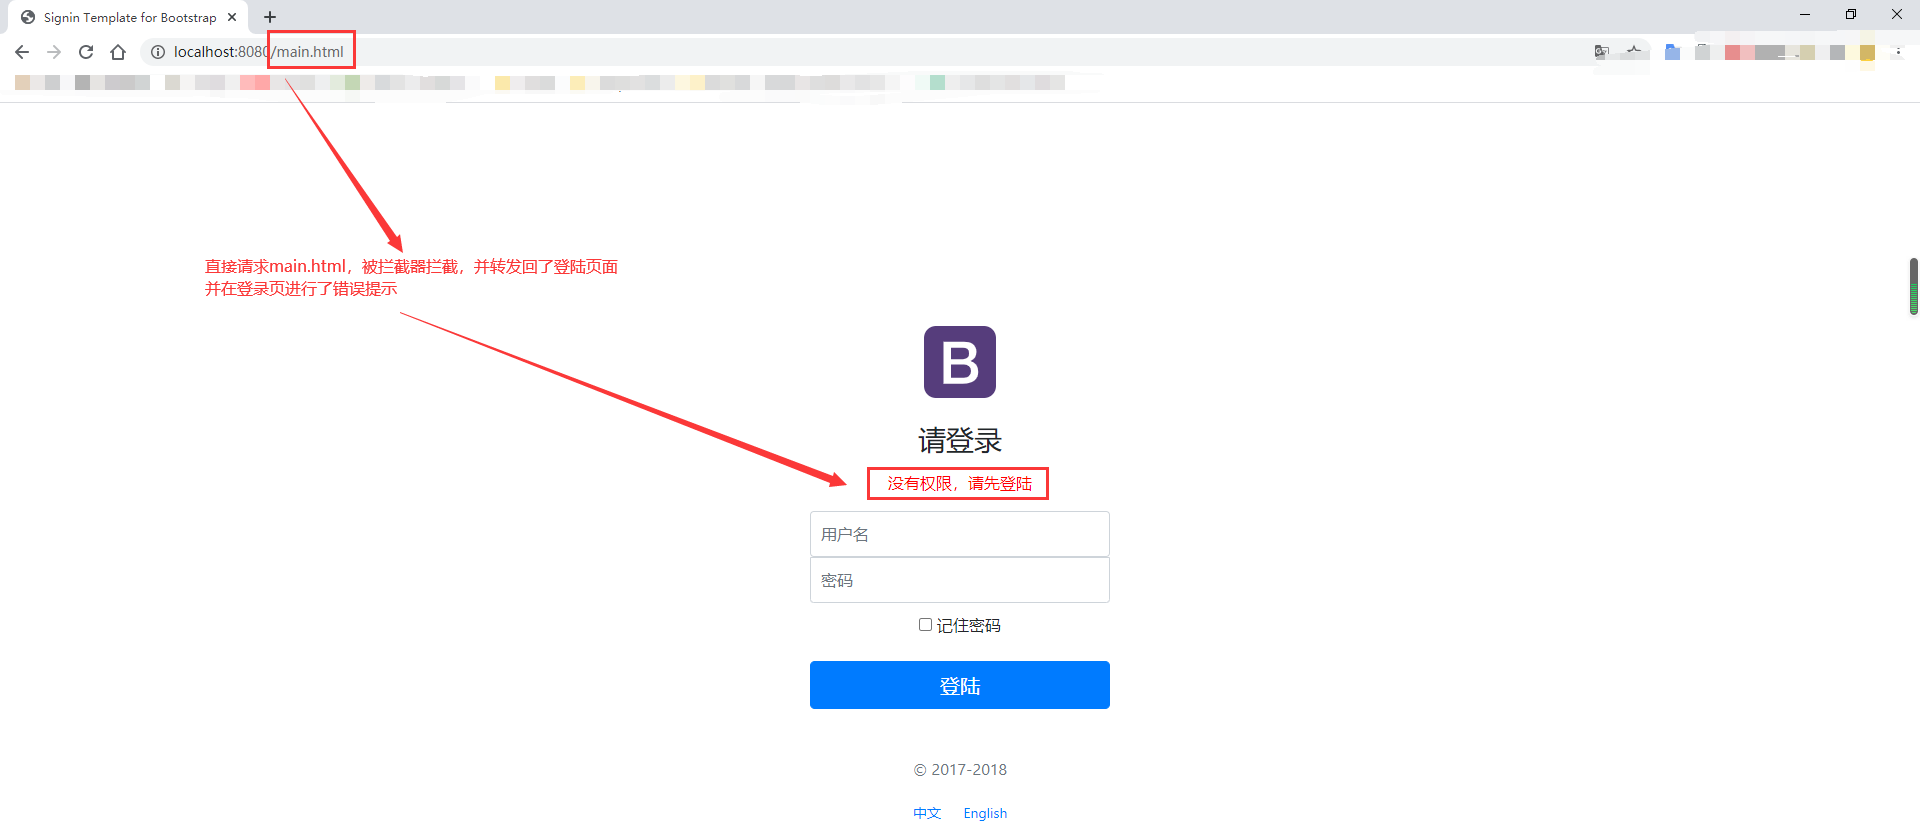Open the home page via the house icon
This screenshot has width=1920, height=831.
pos(118,52)
